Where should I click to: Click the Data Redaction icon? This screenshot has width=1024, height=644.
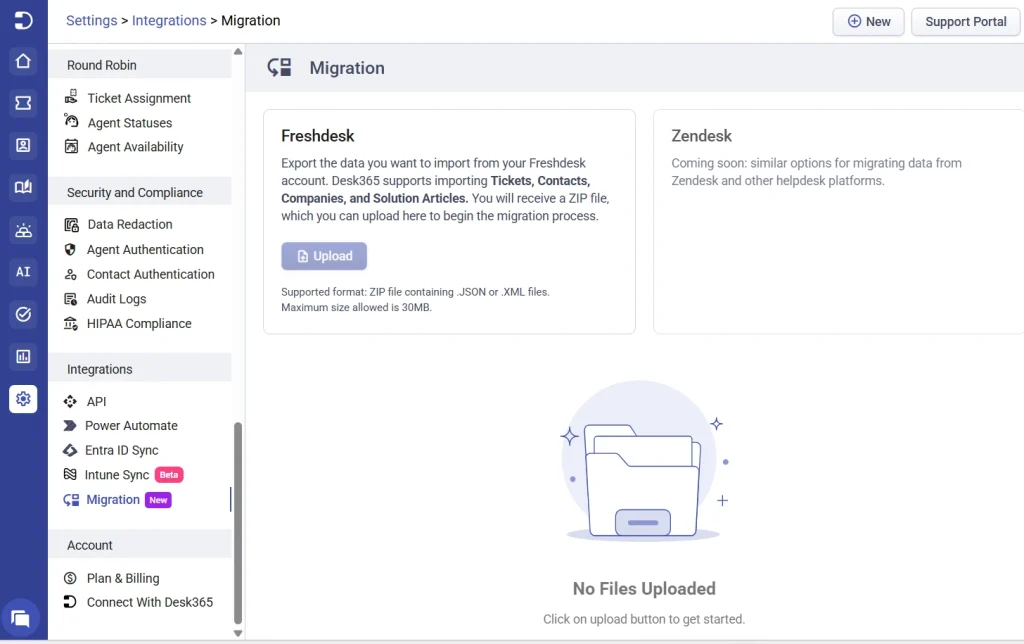tap(71, 225)
